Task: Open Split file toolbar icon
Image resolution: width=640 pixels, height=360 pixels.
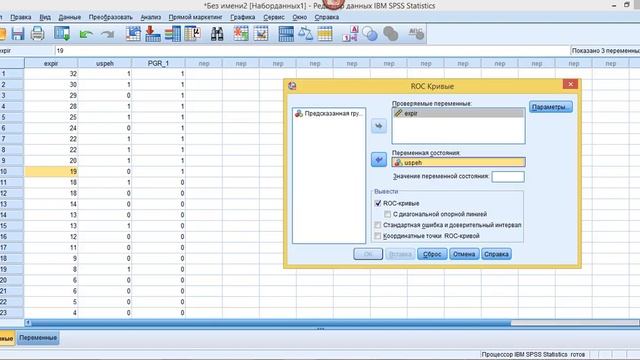Action: (x=286, y=34)
